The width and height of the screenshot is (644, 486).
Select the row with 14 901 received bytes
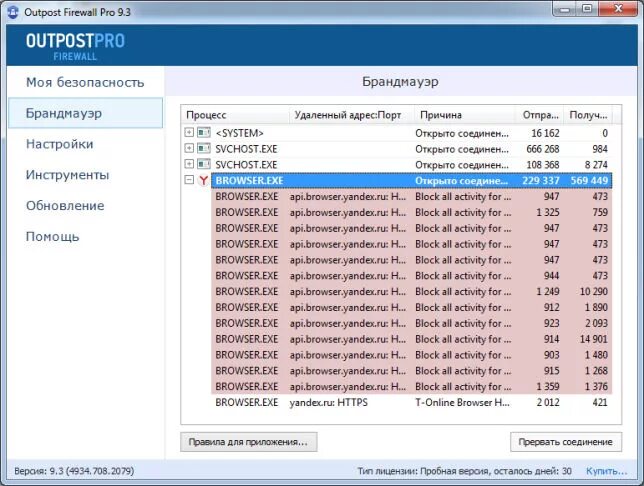[x=412, y=339]
